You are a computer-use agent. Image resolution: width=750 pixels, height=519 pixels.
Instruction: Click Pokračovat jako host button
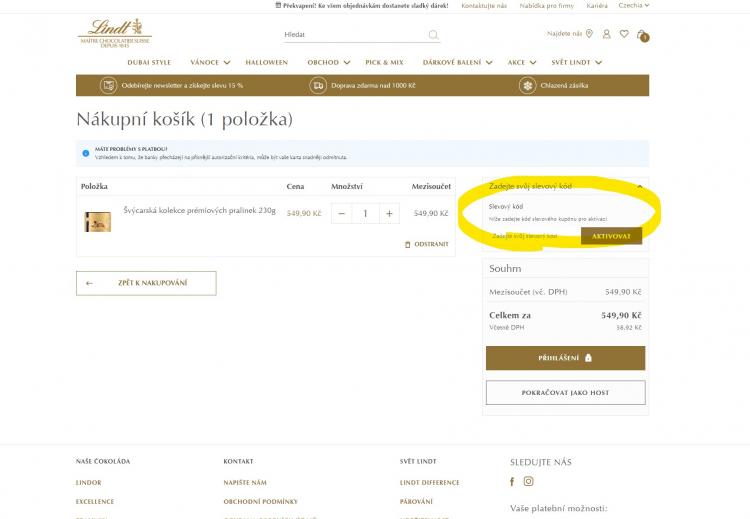point(565,393)
